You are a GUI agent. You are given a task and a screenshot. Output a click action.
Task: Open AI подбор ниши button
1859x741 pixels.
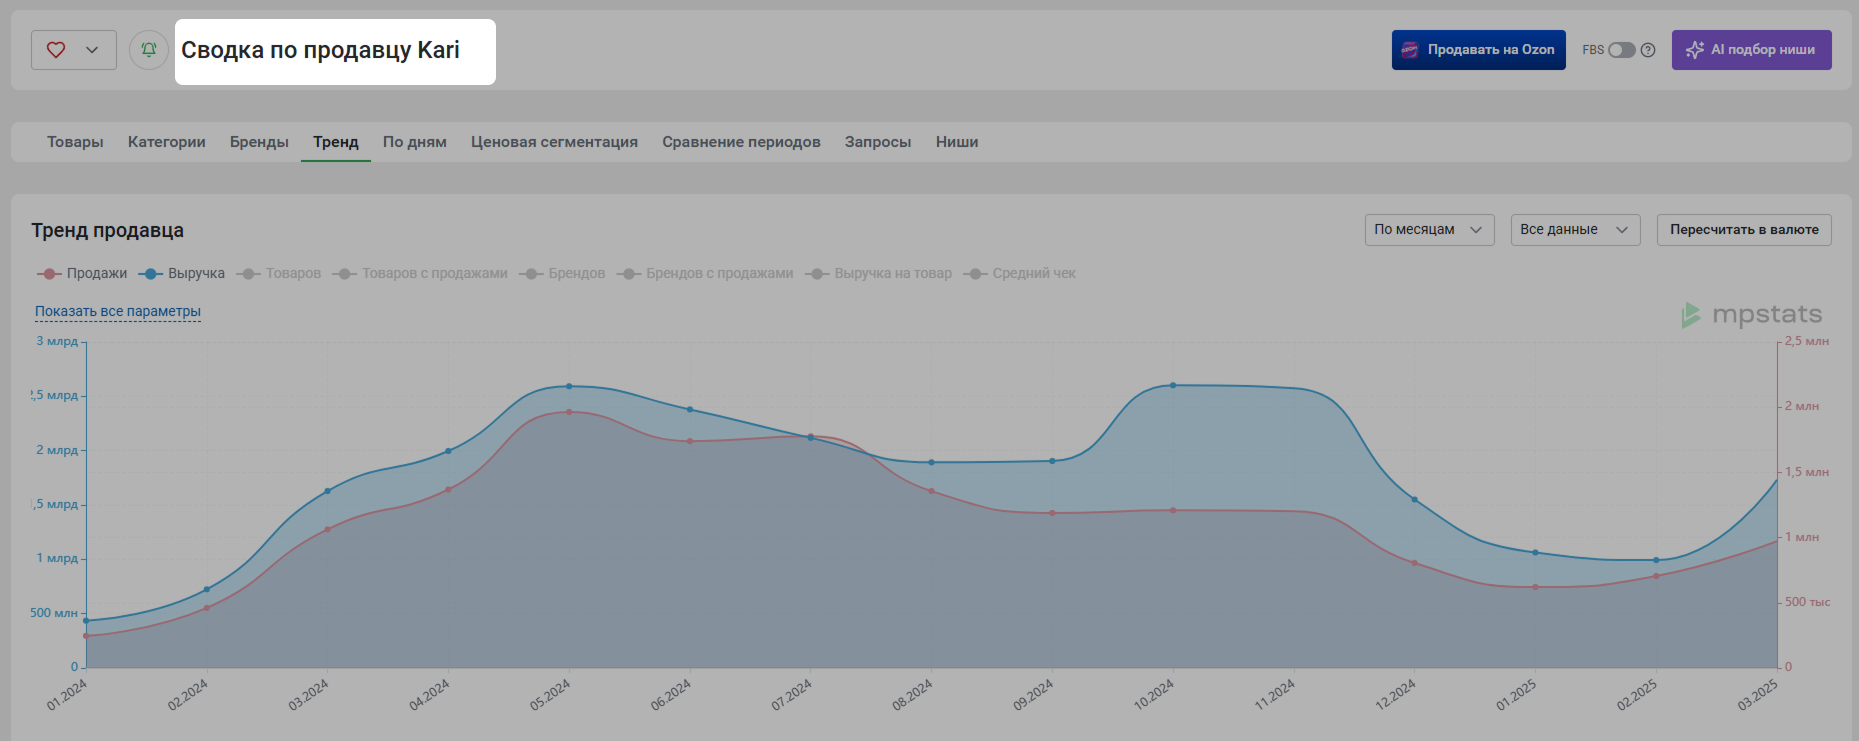coord(1751,50)
